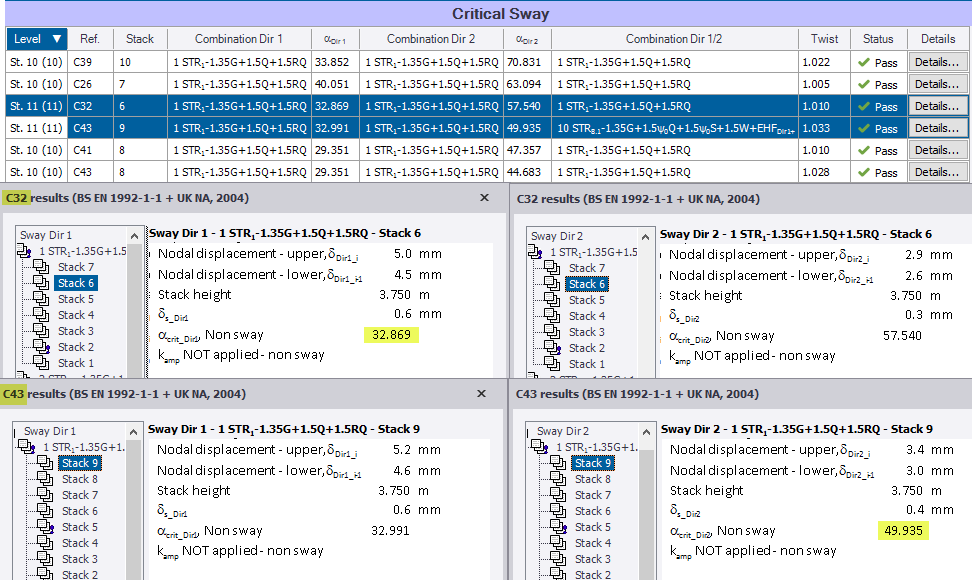Click the Stack 7 icon in C32 Sway Dir 1 tree
The width and height of the screenshot is (972, 580).
pos(41,267)
